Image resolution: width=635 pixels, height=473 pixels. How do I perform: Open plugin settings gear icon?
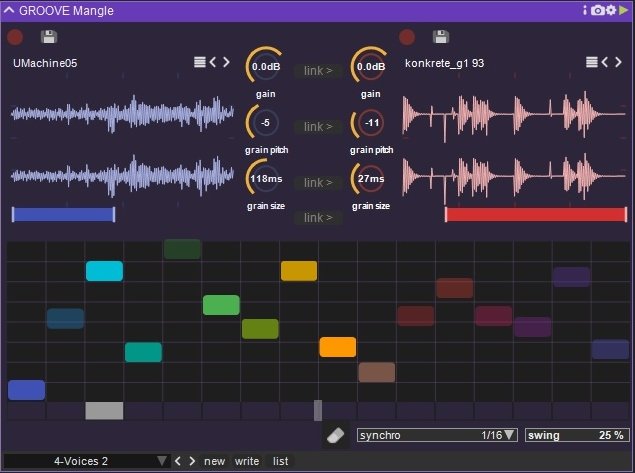611,10
